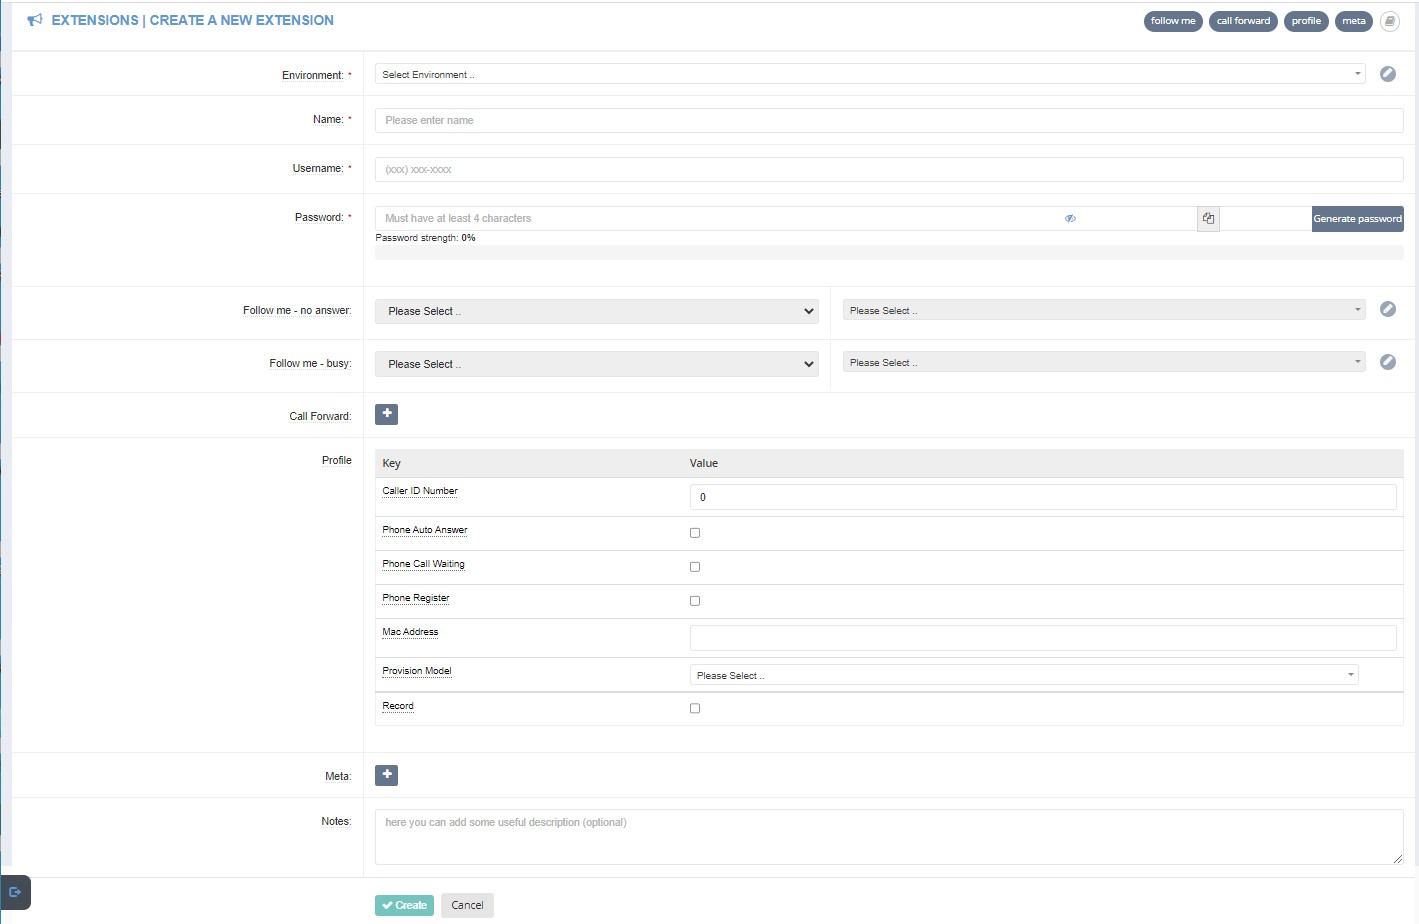This screenshot has width=1419, height=924.
Task: Click the Caller ID Number label
Action: point(420,491)
